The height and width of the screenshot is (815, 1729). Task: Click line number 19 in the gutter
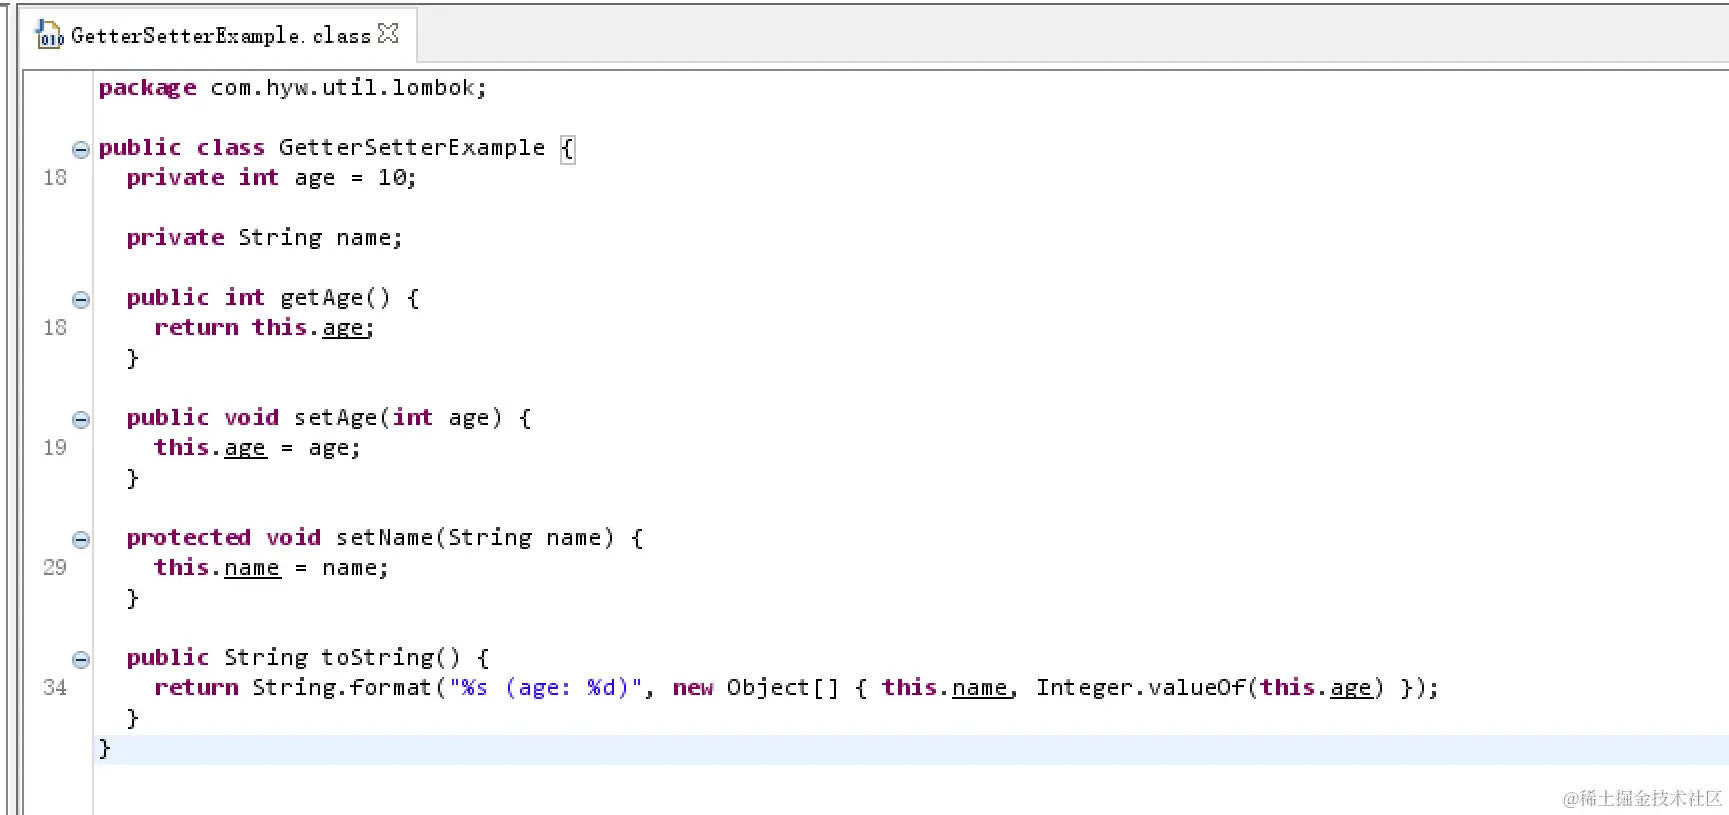click(x=55, y=448)
